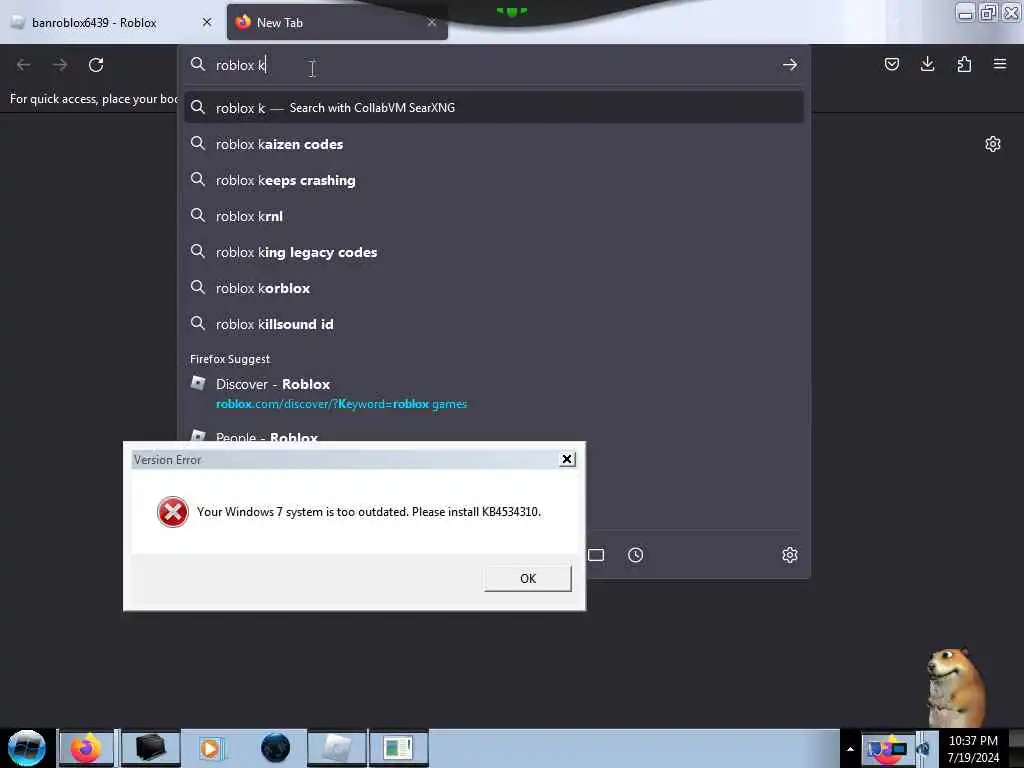Click the tabs search shortcut icon in urlbar
The width and height of the screenshot is (1024, 768).
[x=596, y=555]
